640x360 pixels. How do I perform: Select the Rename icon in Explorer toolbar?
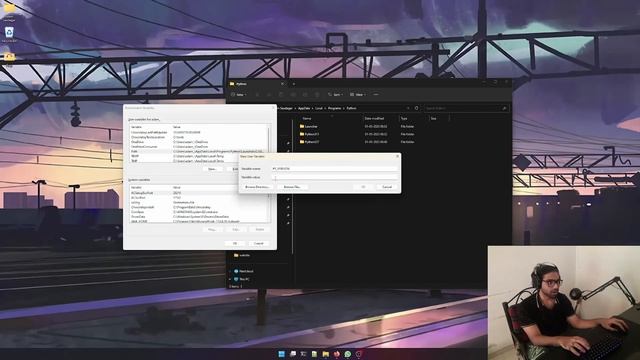coord(293,94)
